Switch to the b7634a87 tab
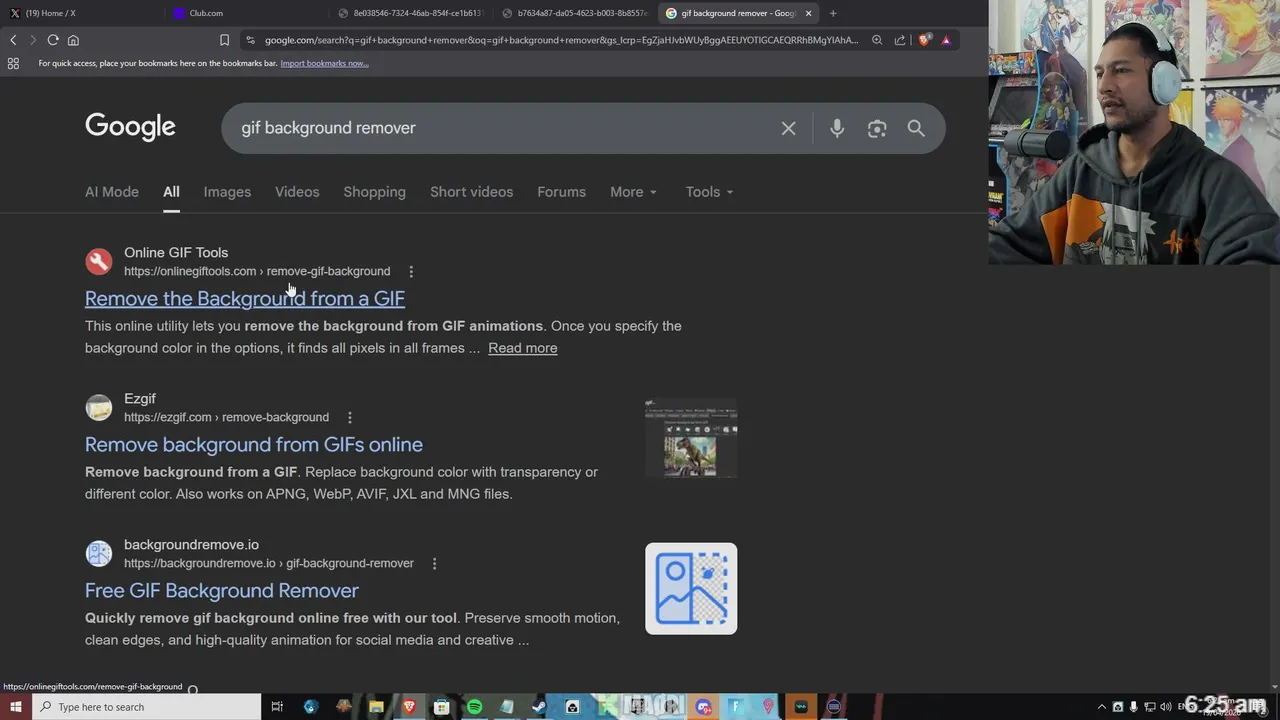This screenshot has height=720, width=1280. [x=574, y=13]
